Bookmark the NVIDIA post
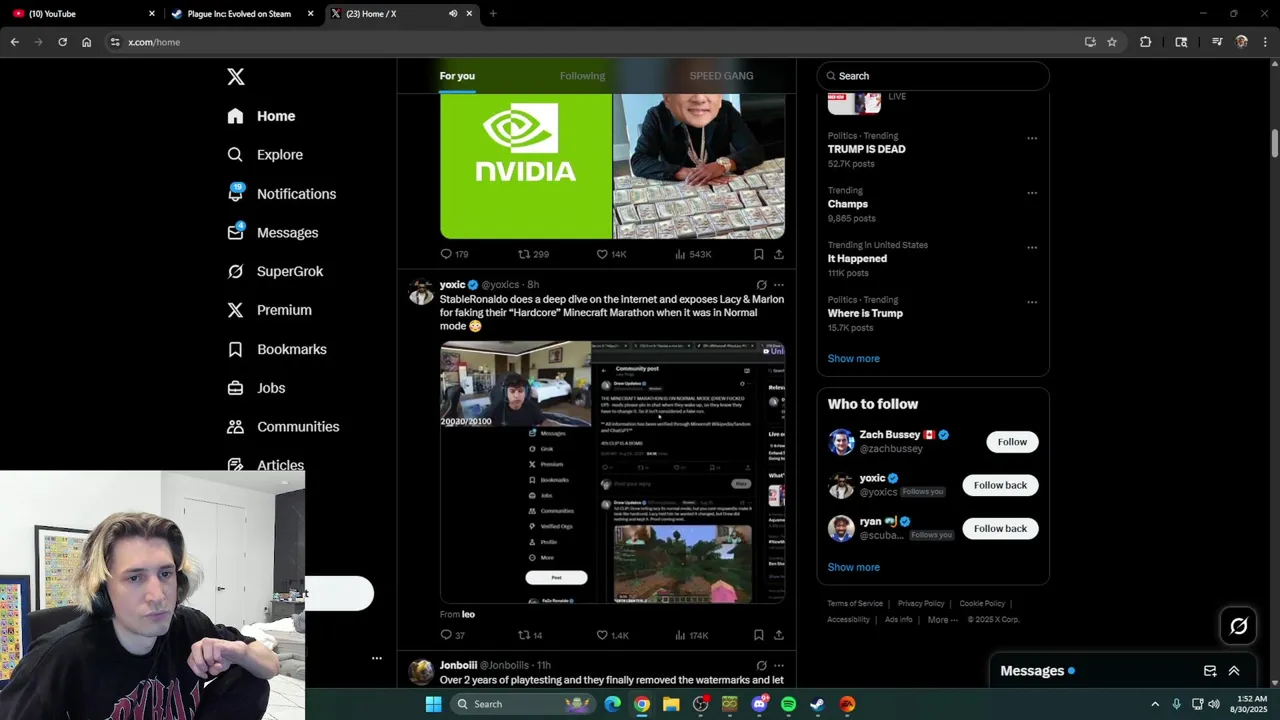This screenshot has width=1280, height=720. [x=759, y=254]
